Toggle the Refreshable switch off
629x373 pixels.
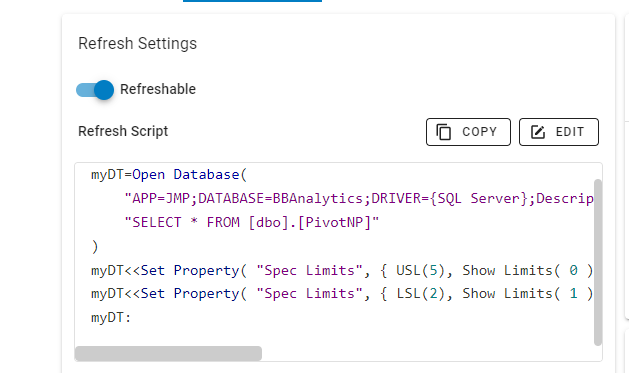click(x=95, y=89)
